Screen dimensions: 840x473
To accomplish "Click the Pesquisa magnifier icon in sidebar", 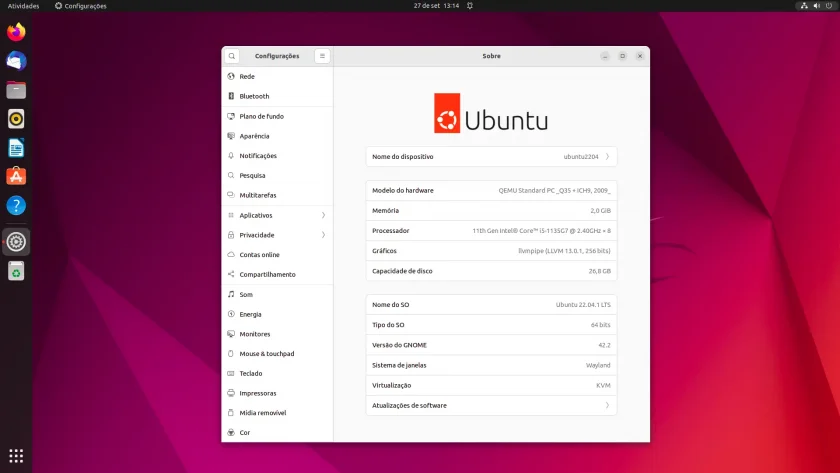I will coord(231,175).
